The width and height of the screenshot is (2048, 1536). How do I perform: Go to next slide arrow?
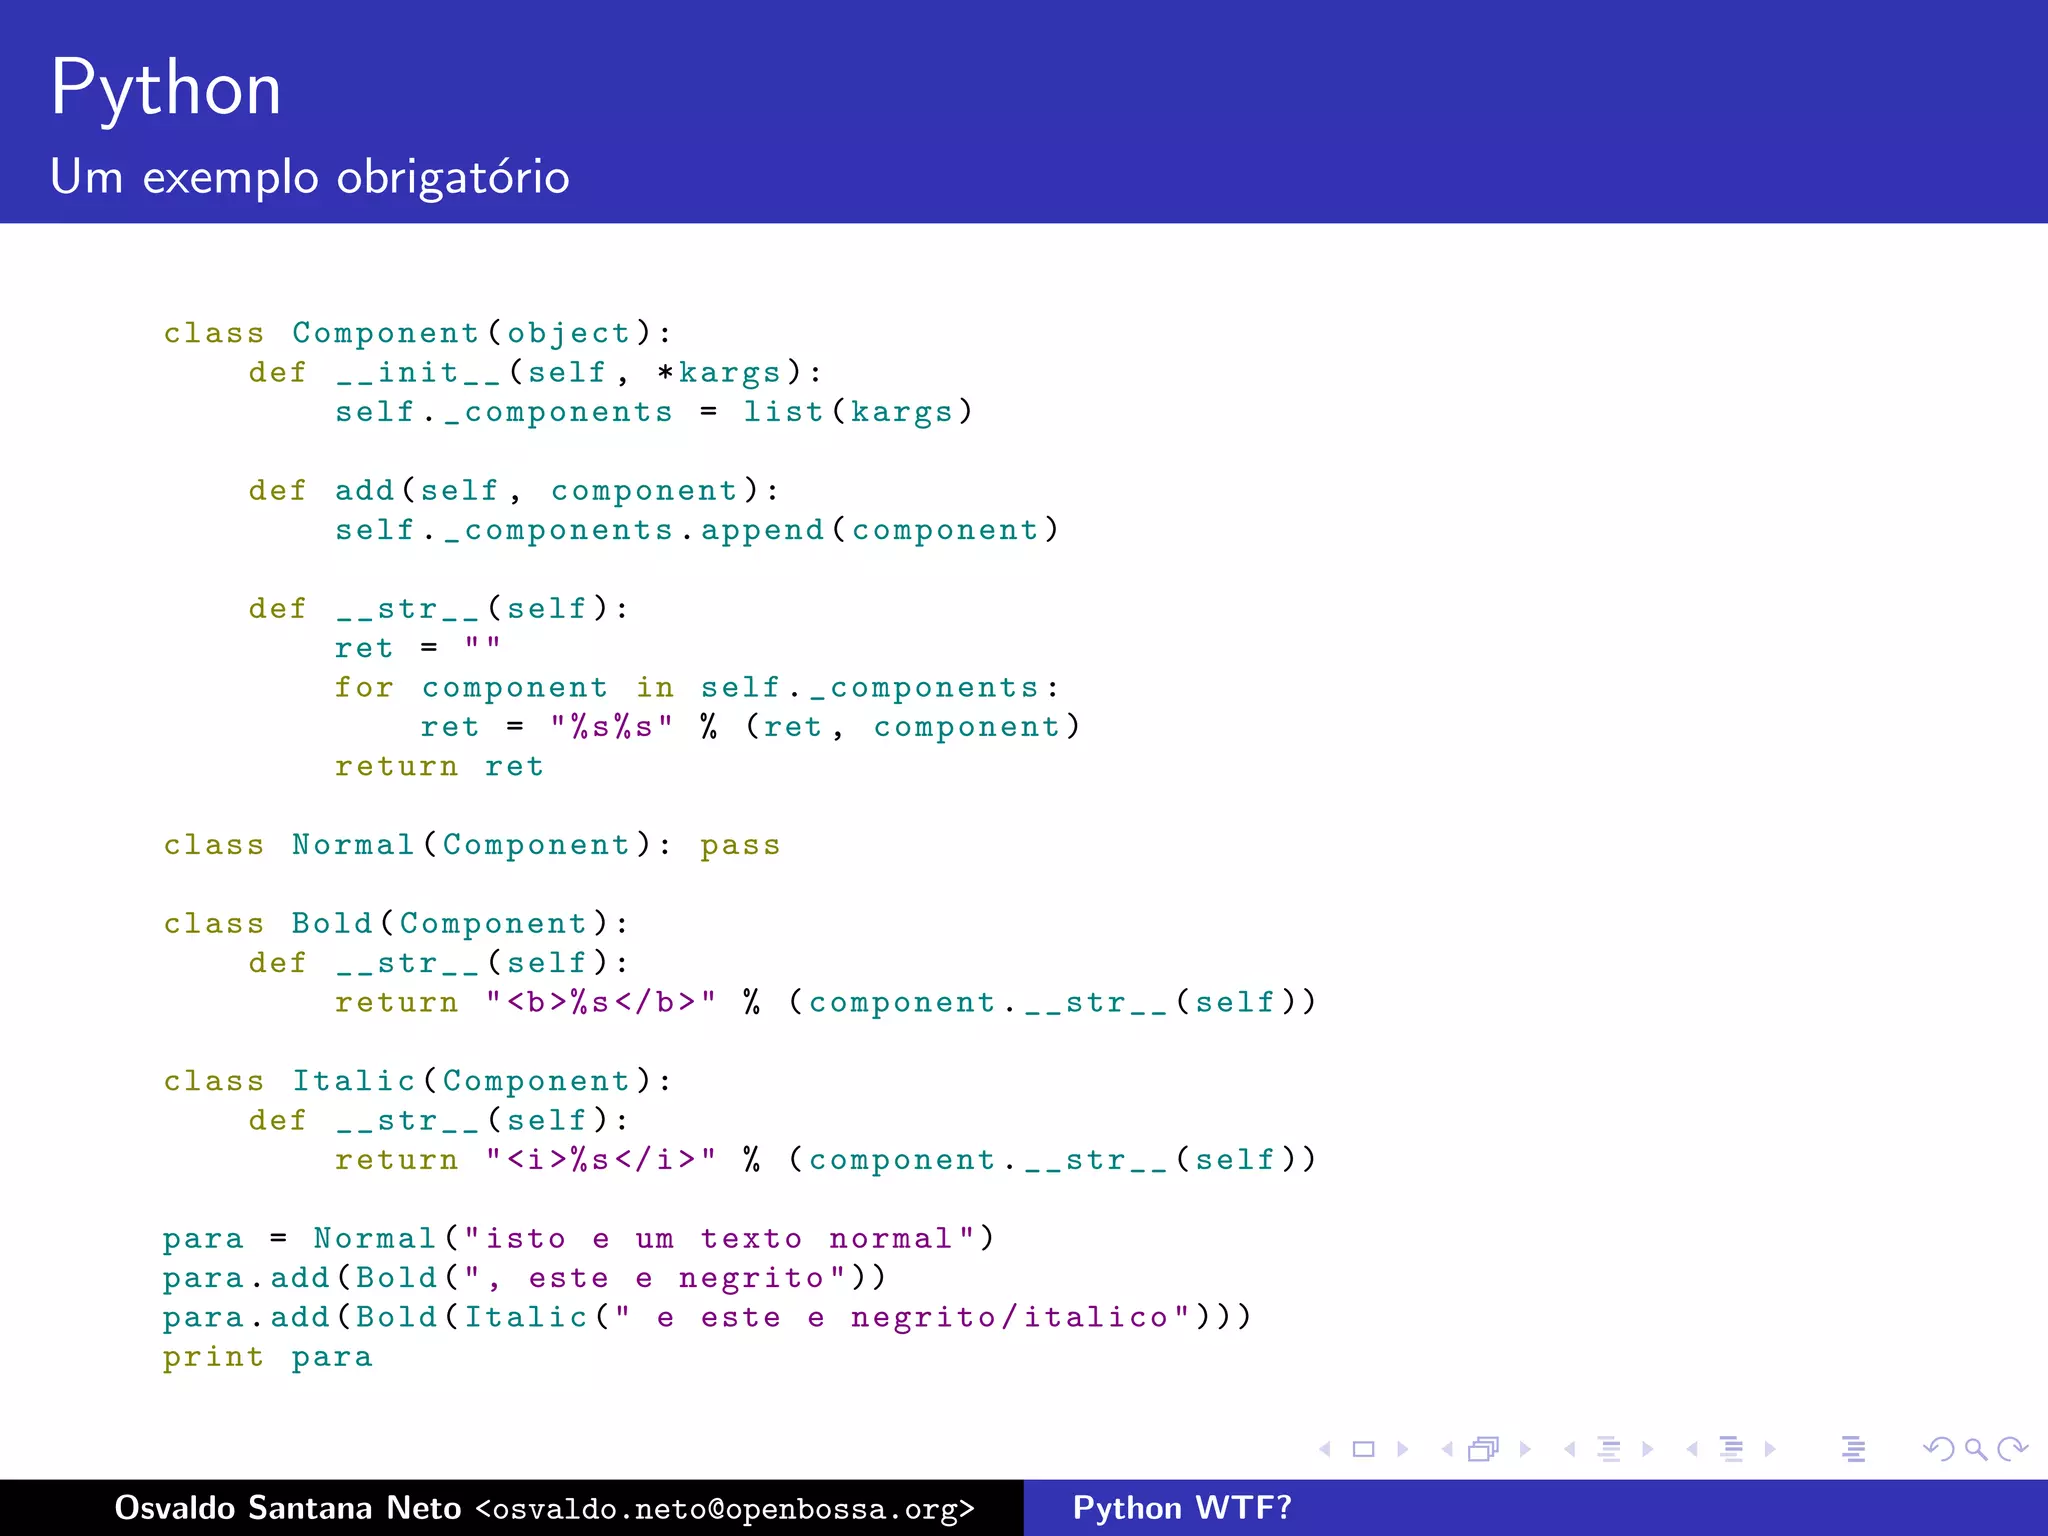[1403, 1449]
